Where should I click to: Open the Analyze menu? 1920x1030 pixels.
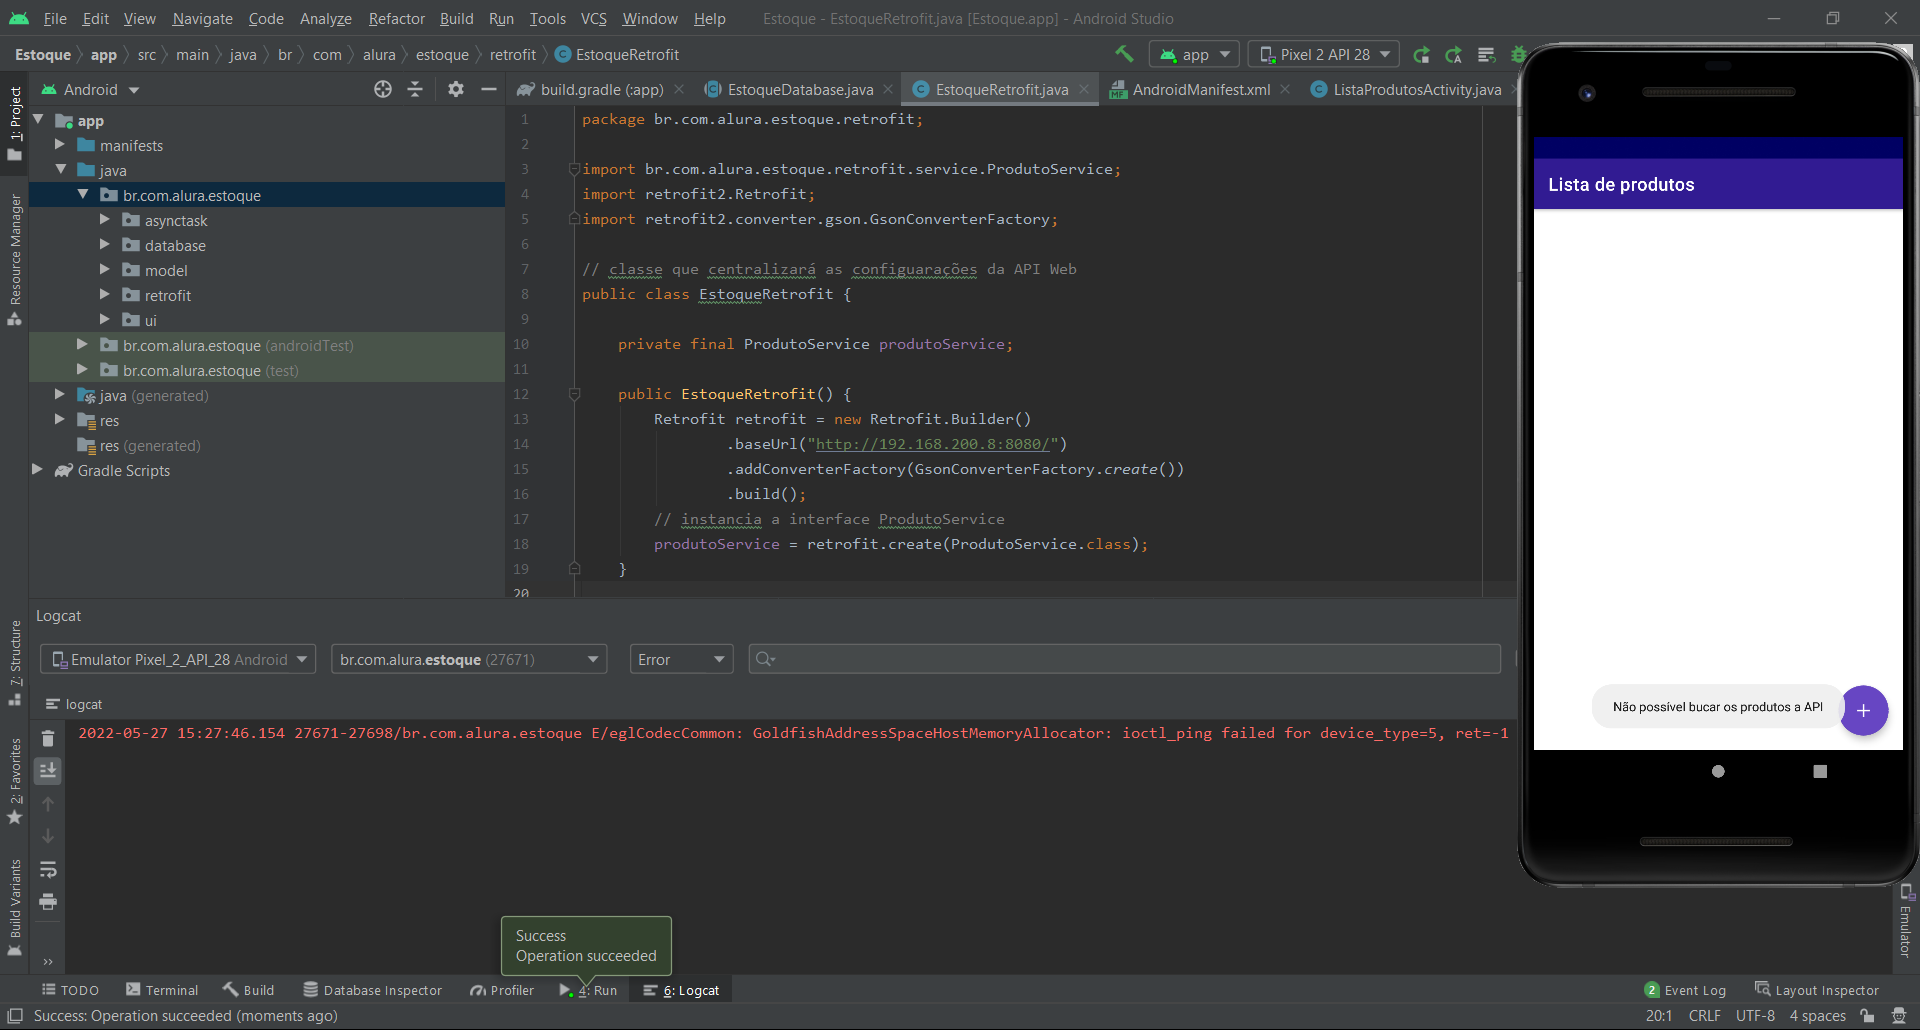pos(325,18)
